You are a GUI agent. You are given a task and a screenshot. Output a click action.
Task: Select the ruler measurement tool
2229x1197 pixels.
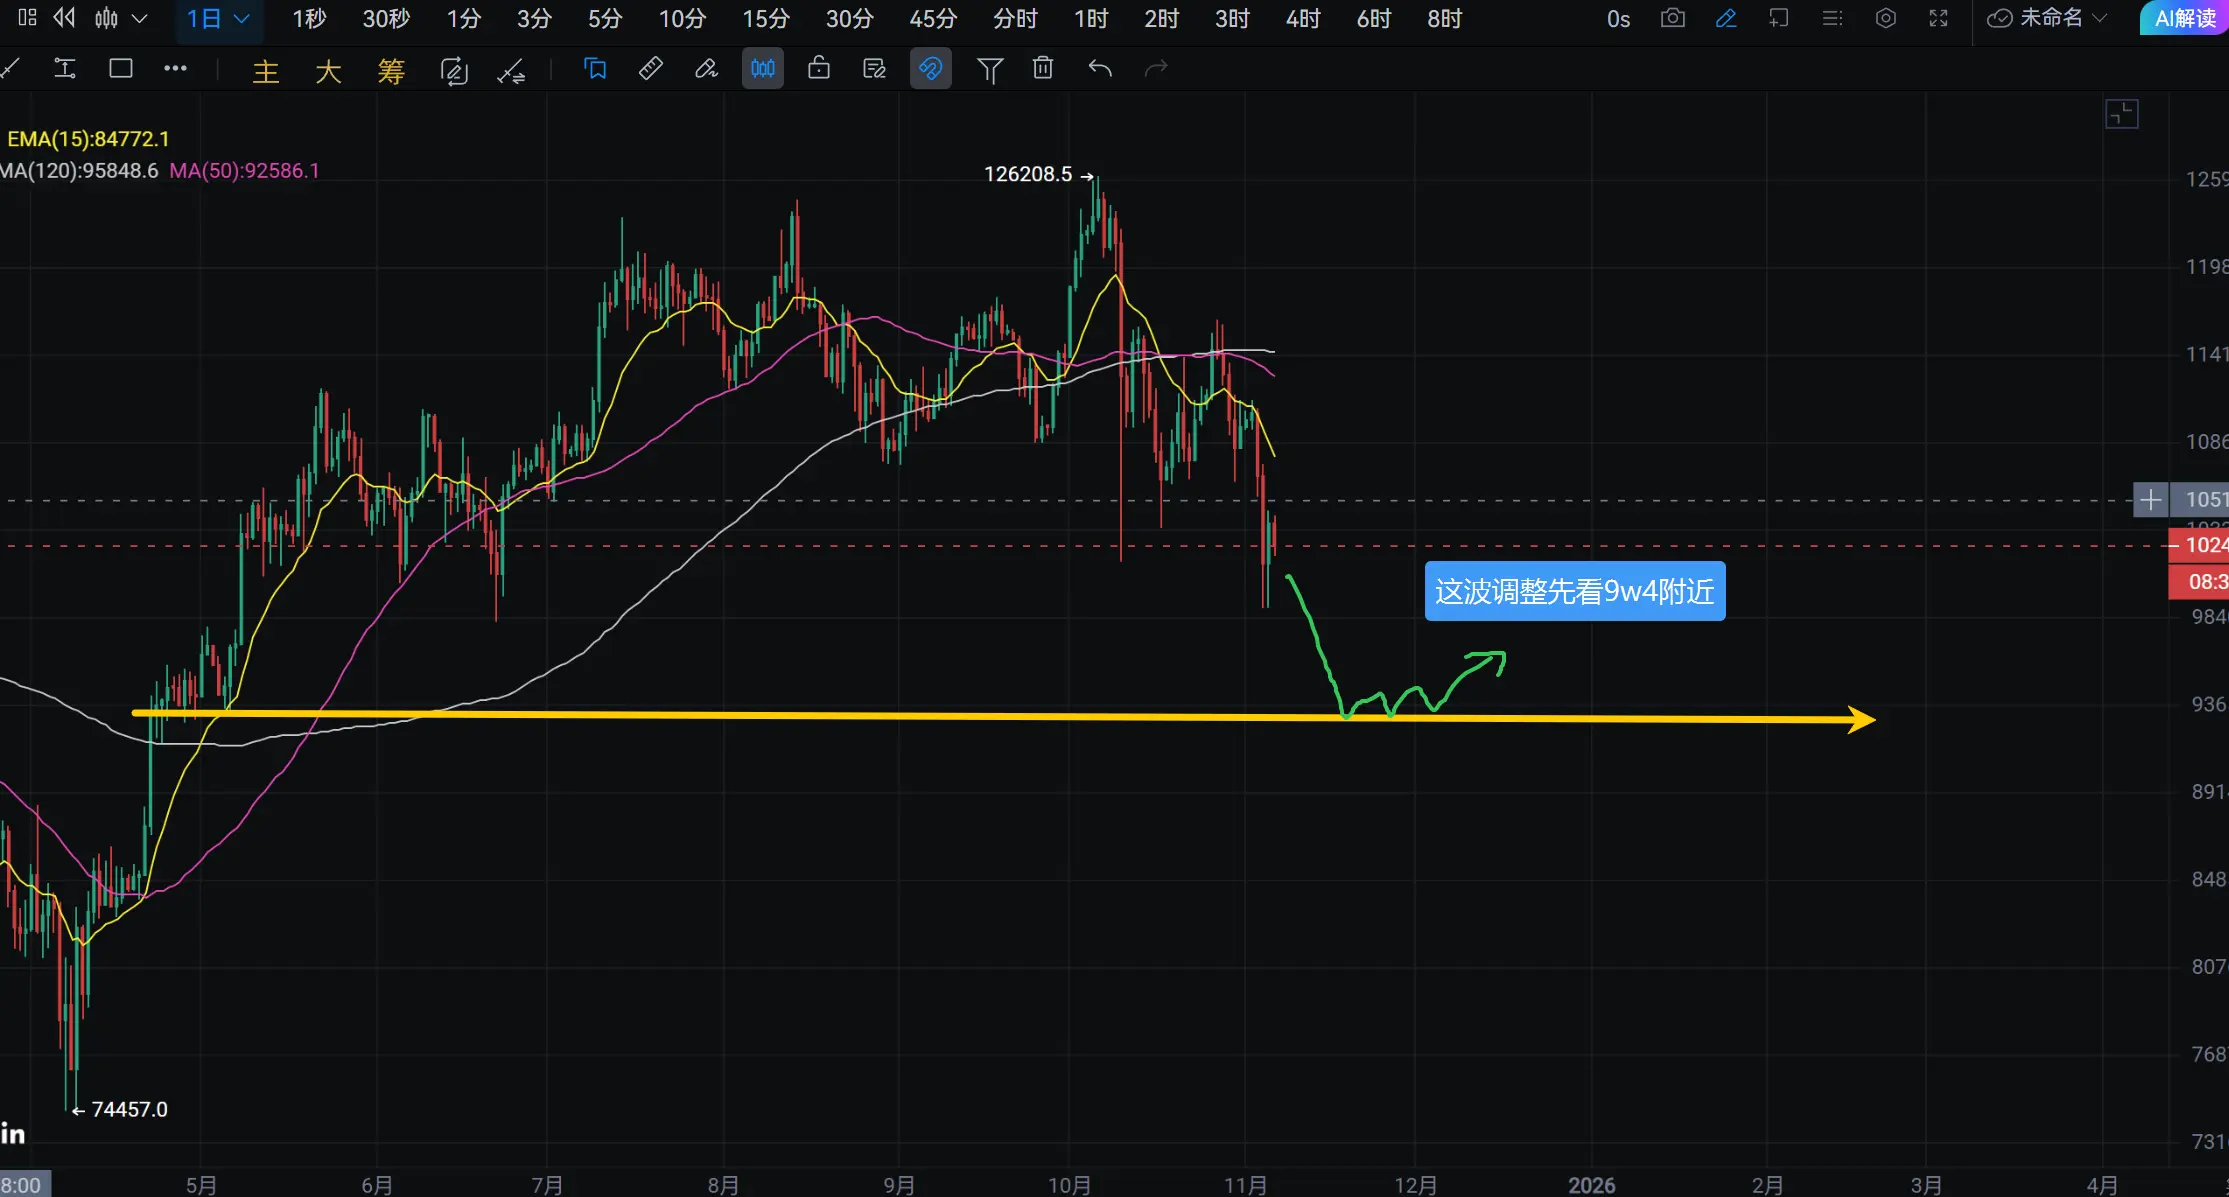click(x=651, y=68)
